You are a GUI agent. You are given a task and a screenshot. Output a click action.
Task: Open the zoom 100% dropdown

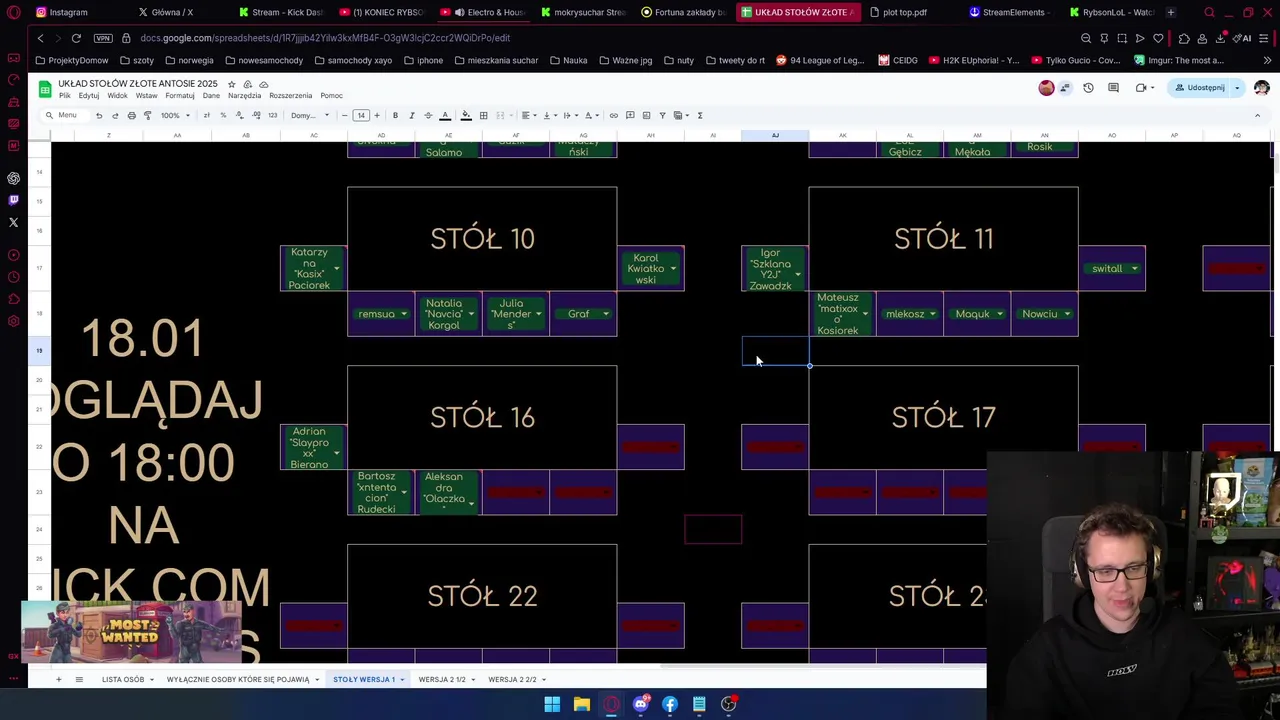175,115
